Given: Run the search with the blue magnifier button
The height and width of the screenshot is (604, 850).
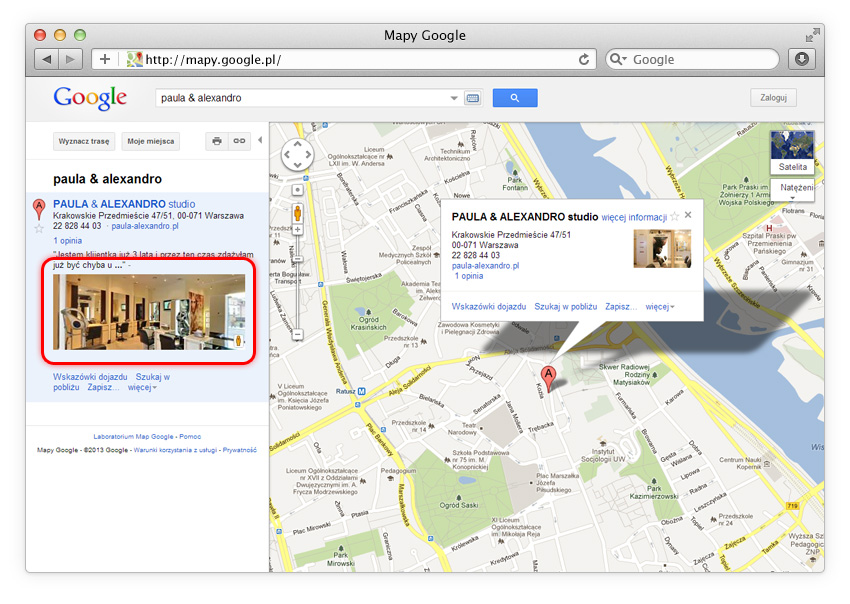Looking at the screenshot, I should click(515, 98).
